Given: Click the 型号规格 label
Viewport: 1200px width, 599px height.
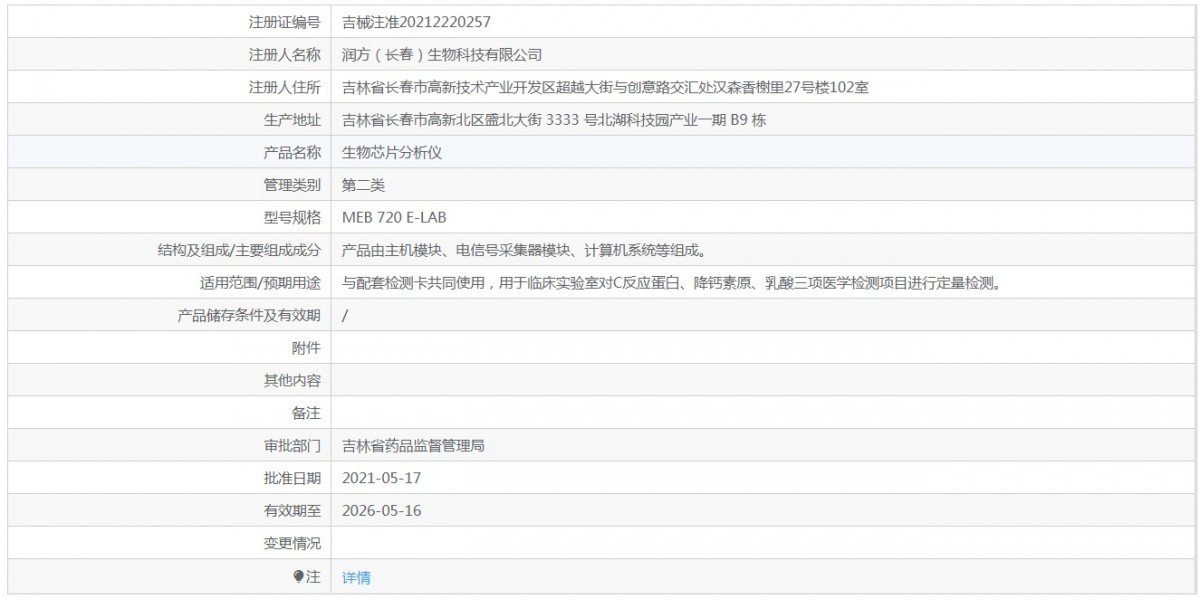Looking at the screenshot, I should click(292, 218).
